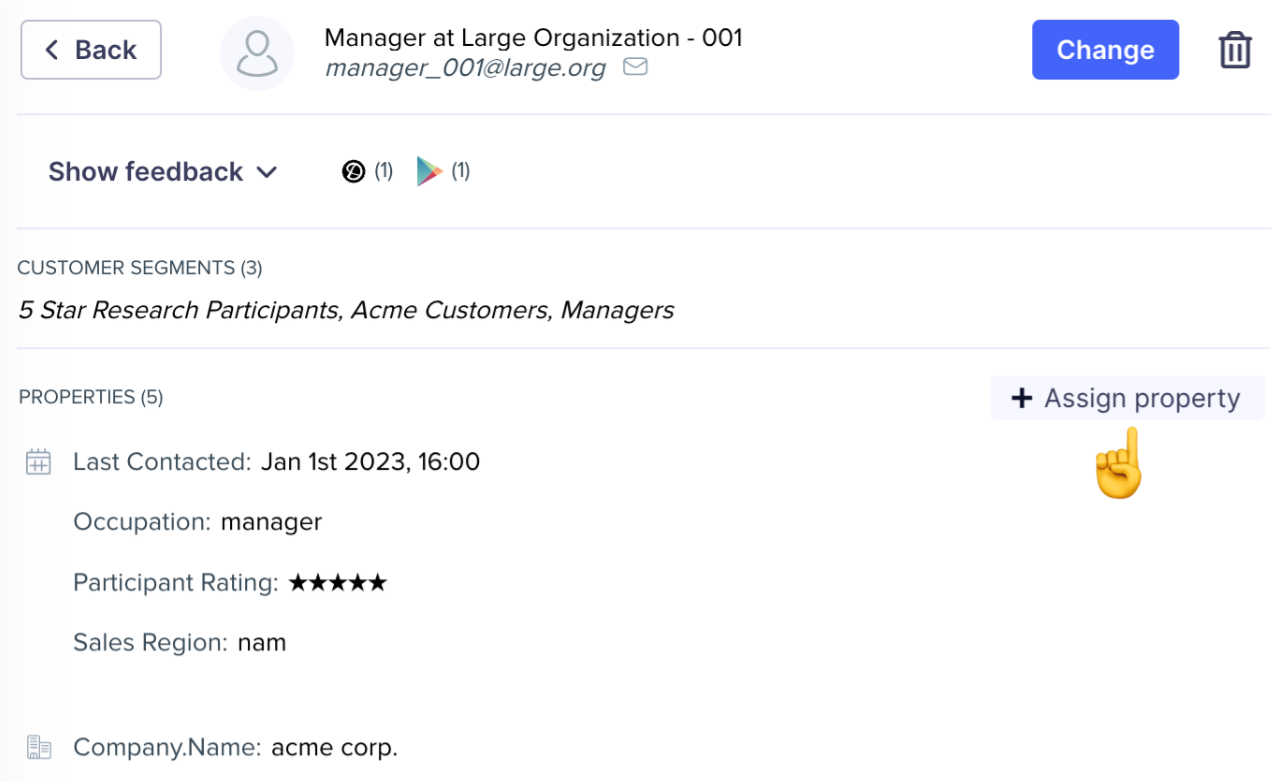Click the Last Contacted date value
The image size is (1278, 782).
(370, 462)
